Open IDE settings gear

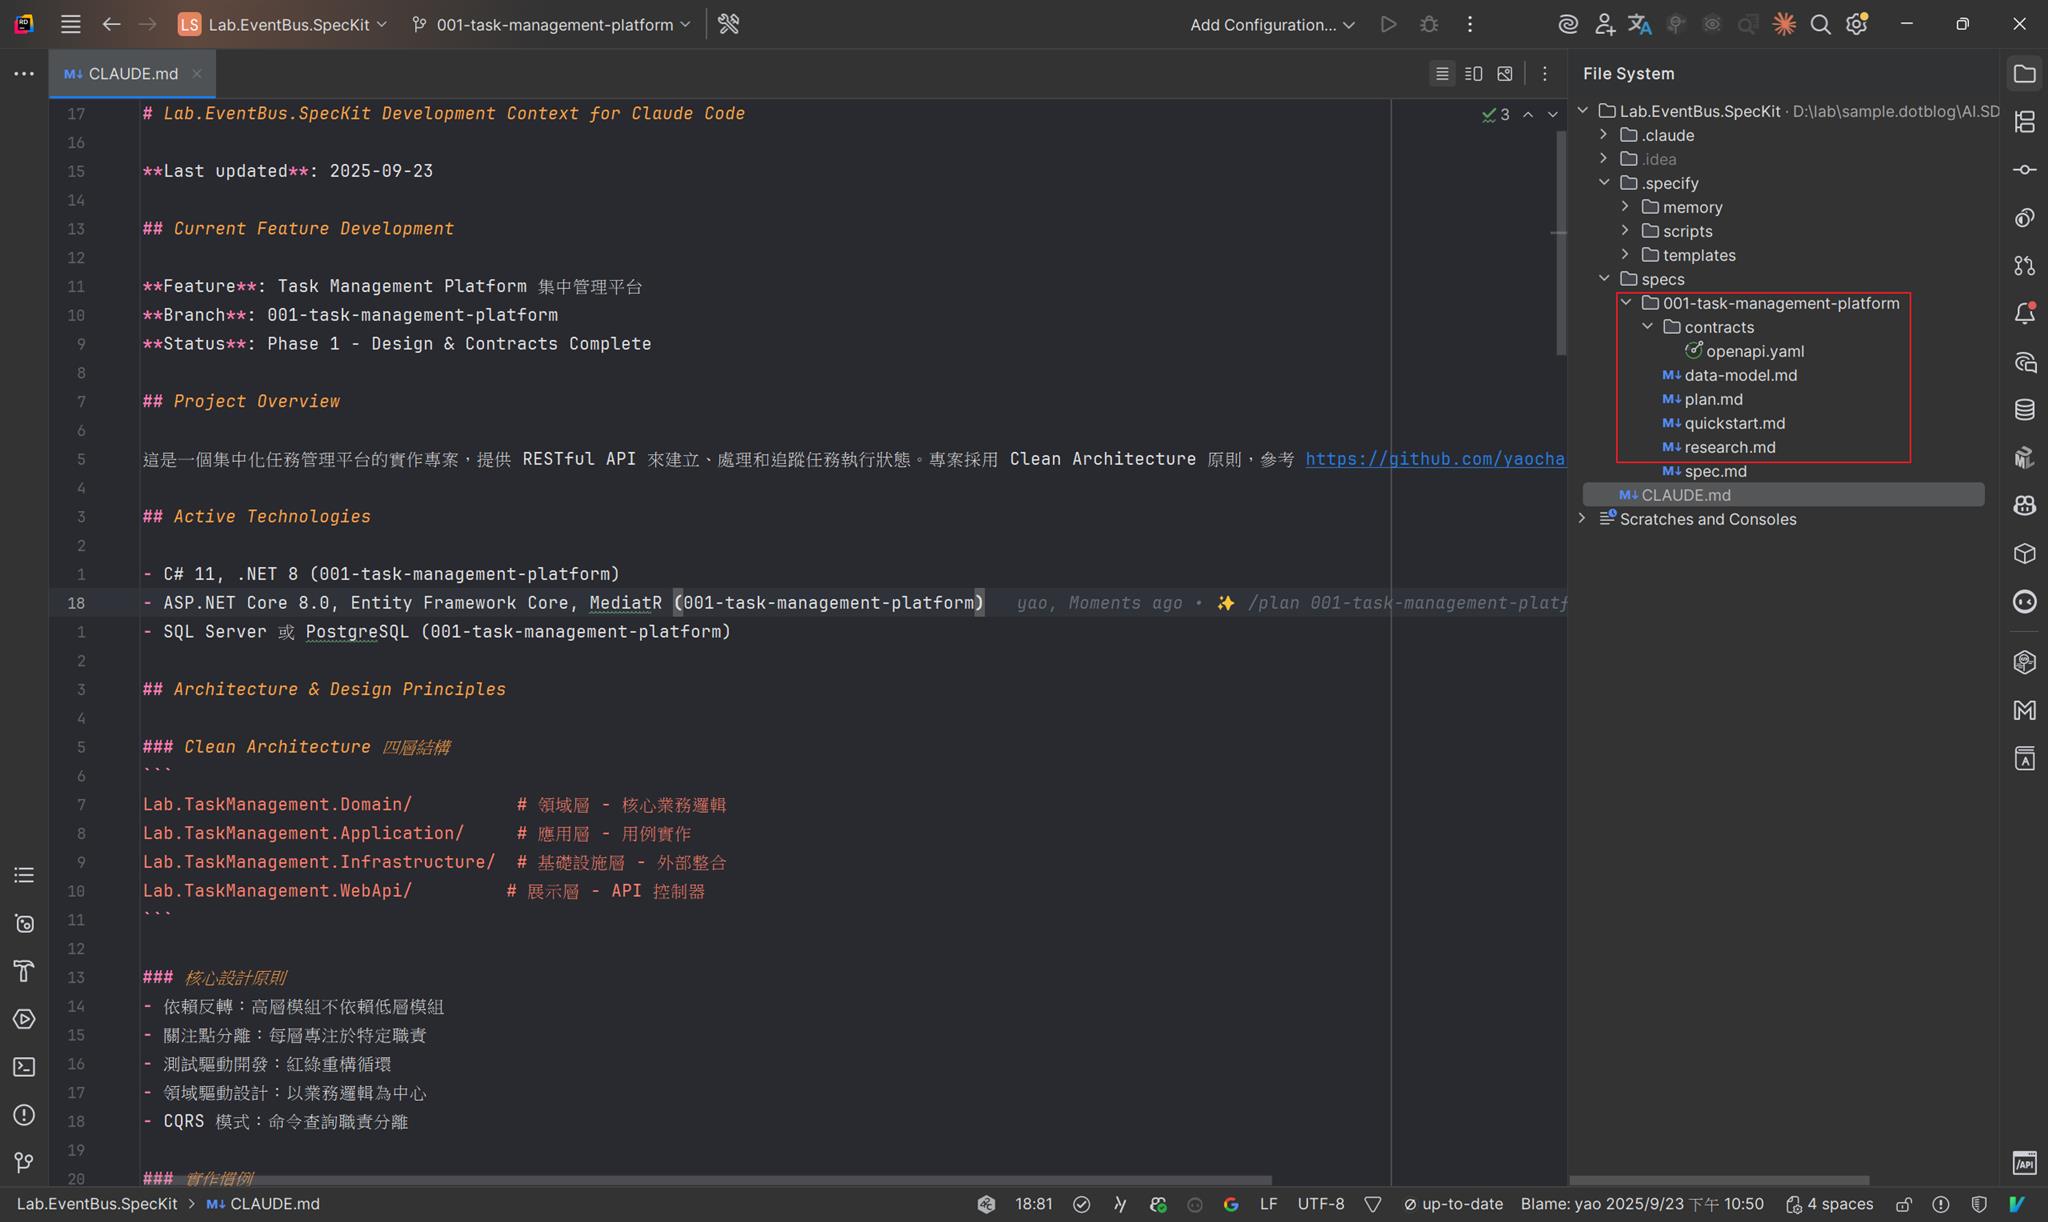pos(1857,24)
